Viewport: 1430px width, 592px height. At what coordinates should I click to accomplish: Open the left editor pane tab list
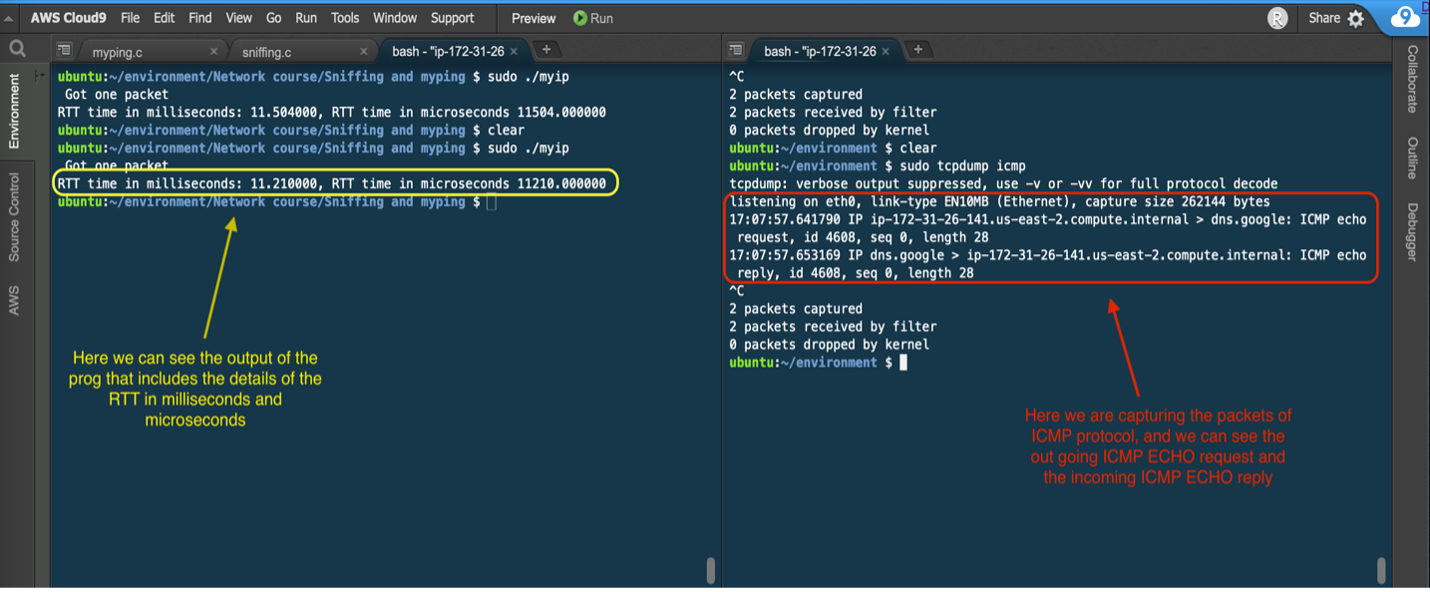tap(64, 48)
